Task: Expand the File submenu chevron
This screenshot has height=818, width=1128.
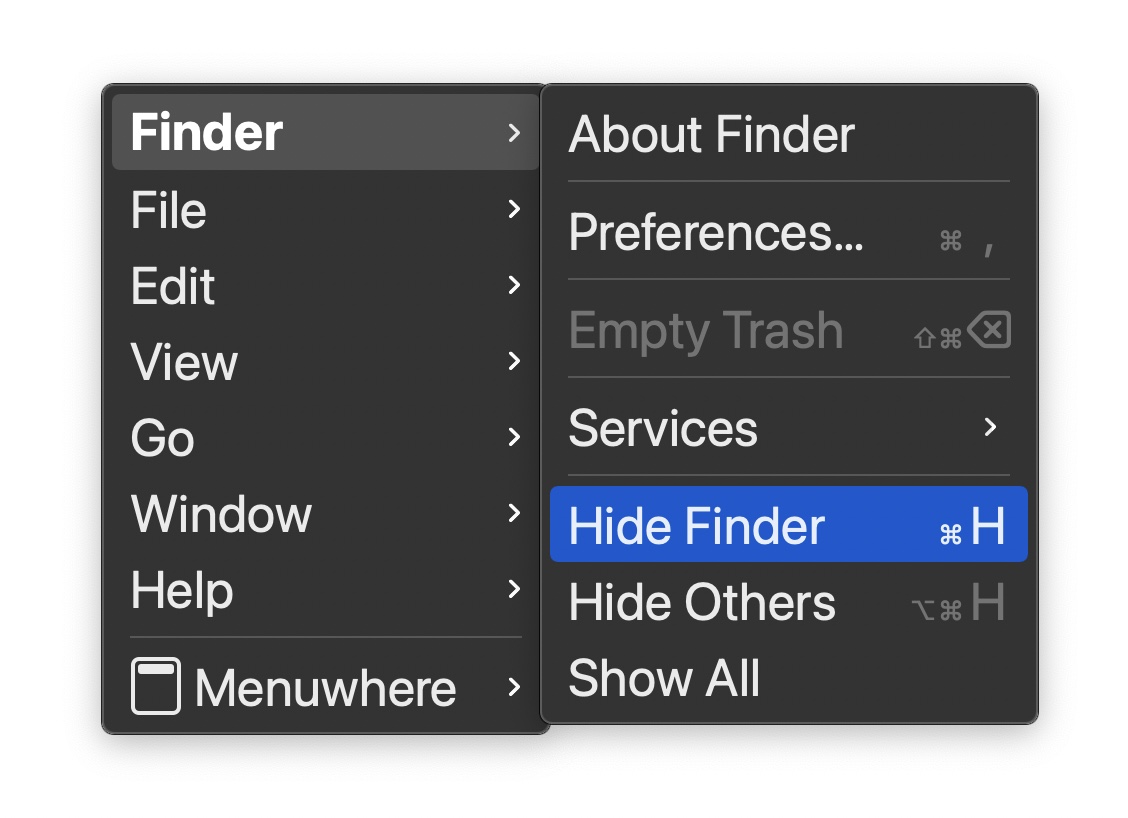Action: pos(514,209)
